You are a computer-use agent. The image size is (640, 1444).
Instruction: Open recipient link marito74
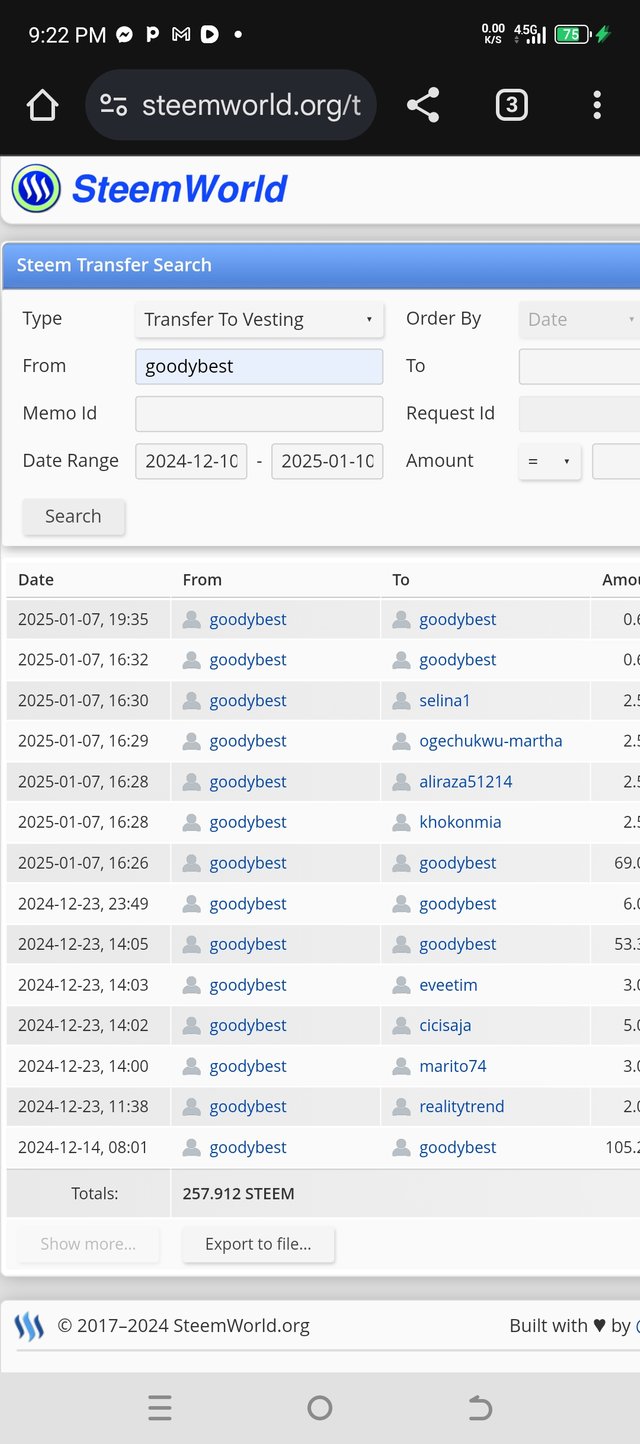pos(453,1066)
